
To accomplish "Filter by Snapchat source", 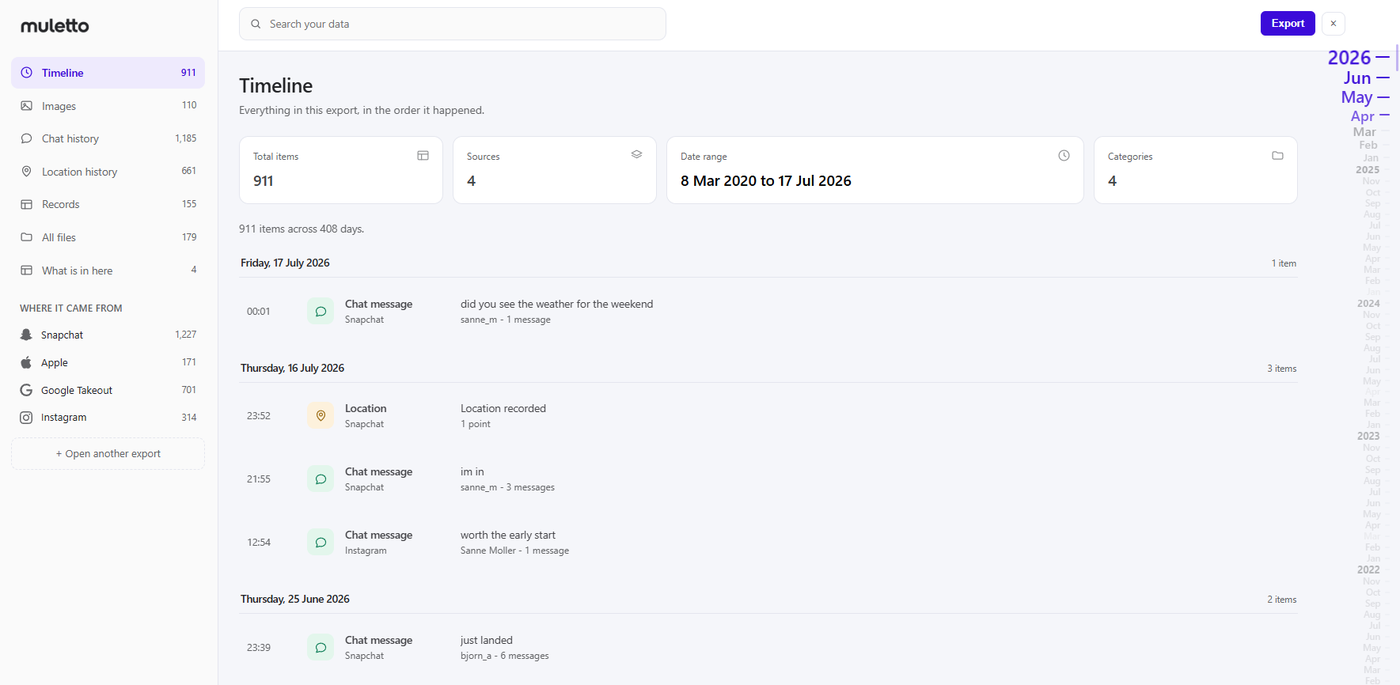I will (108, 335).
